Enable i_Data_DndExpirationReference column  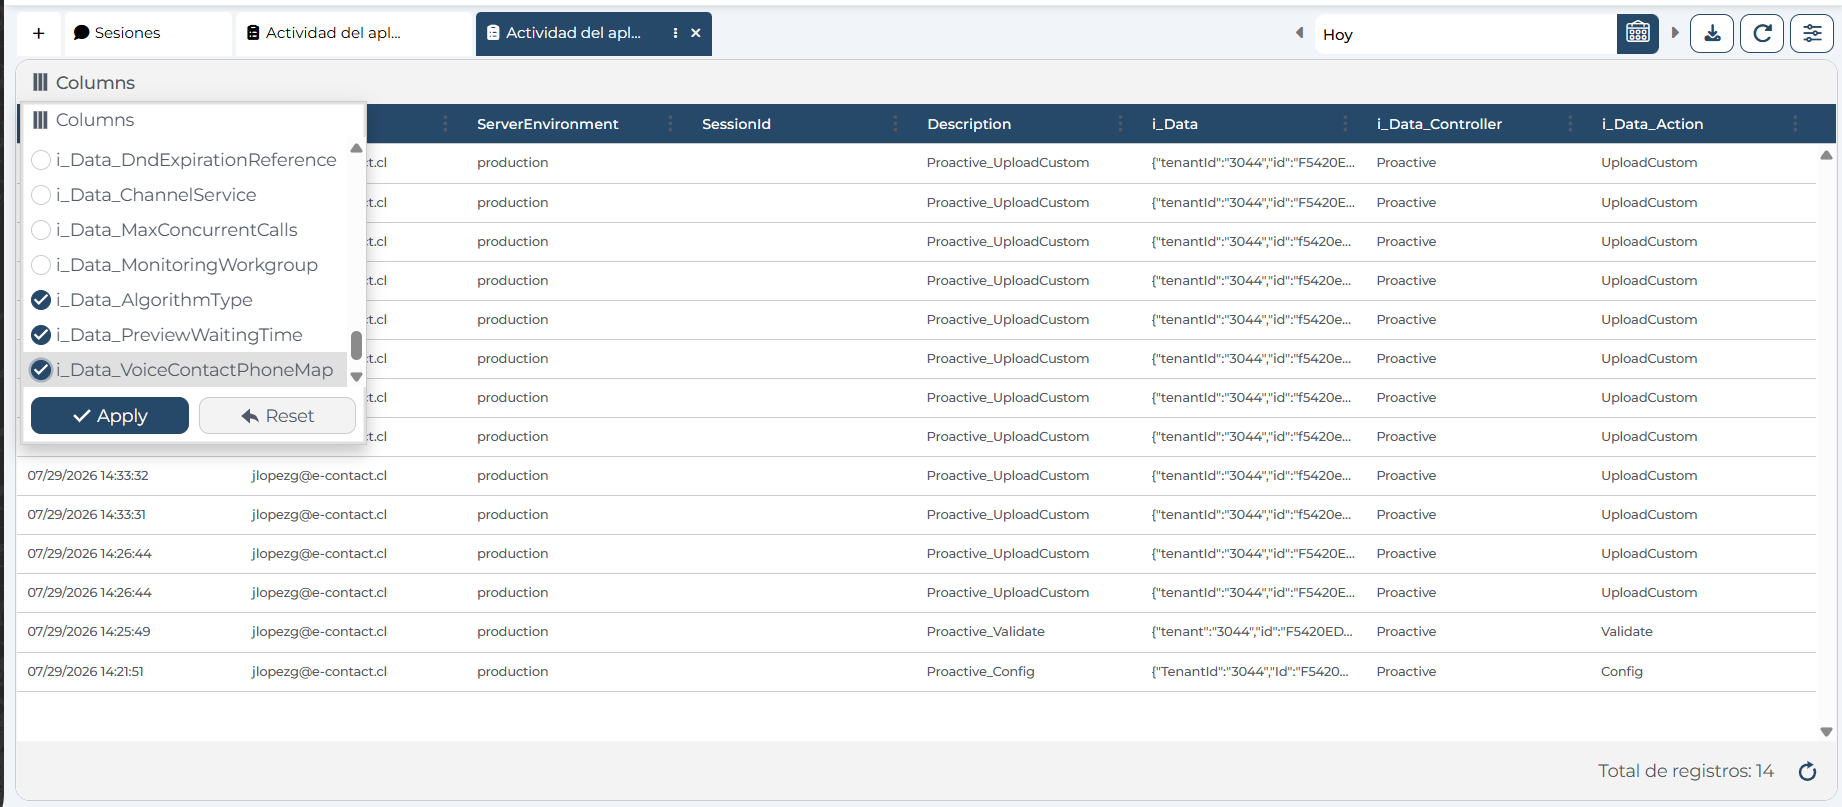41,160
